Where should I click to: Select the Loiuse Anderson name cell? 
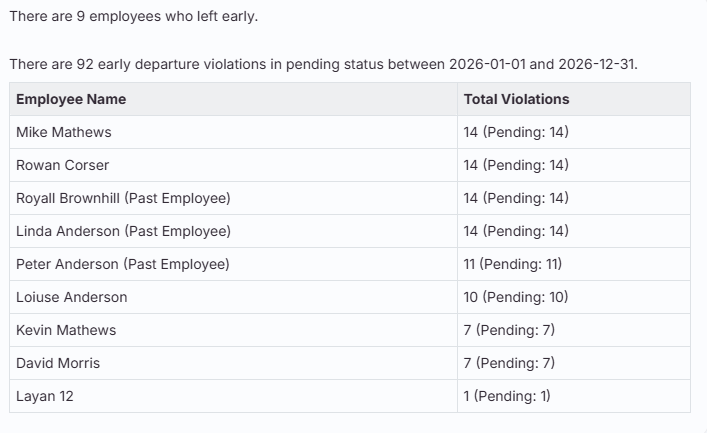233,297
